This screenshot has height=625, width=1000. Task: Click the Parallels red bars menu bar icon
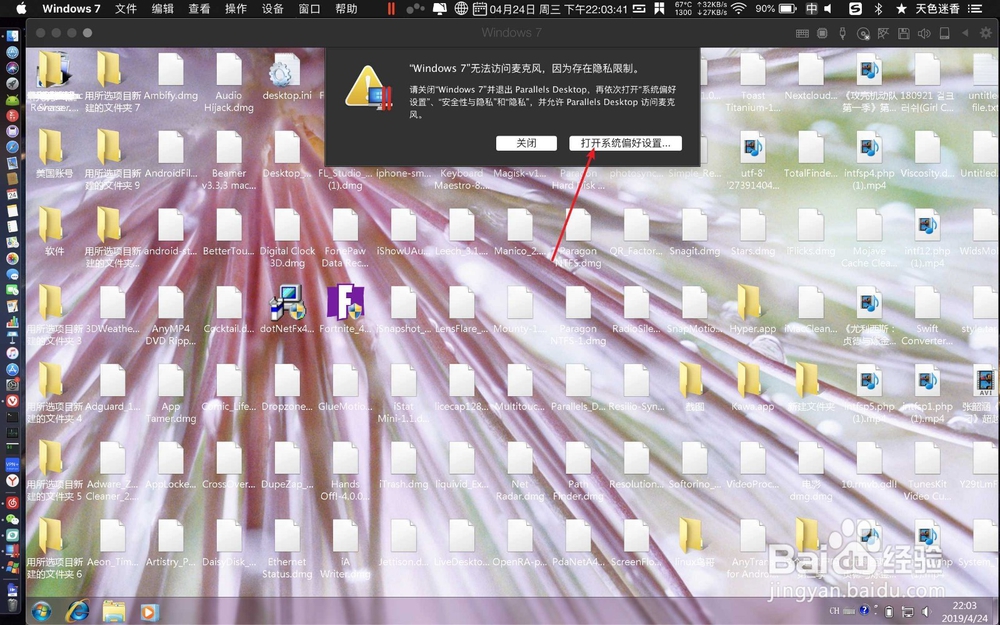391,9
